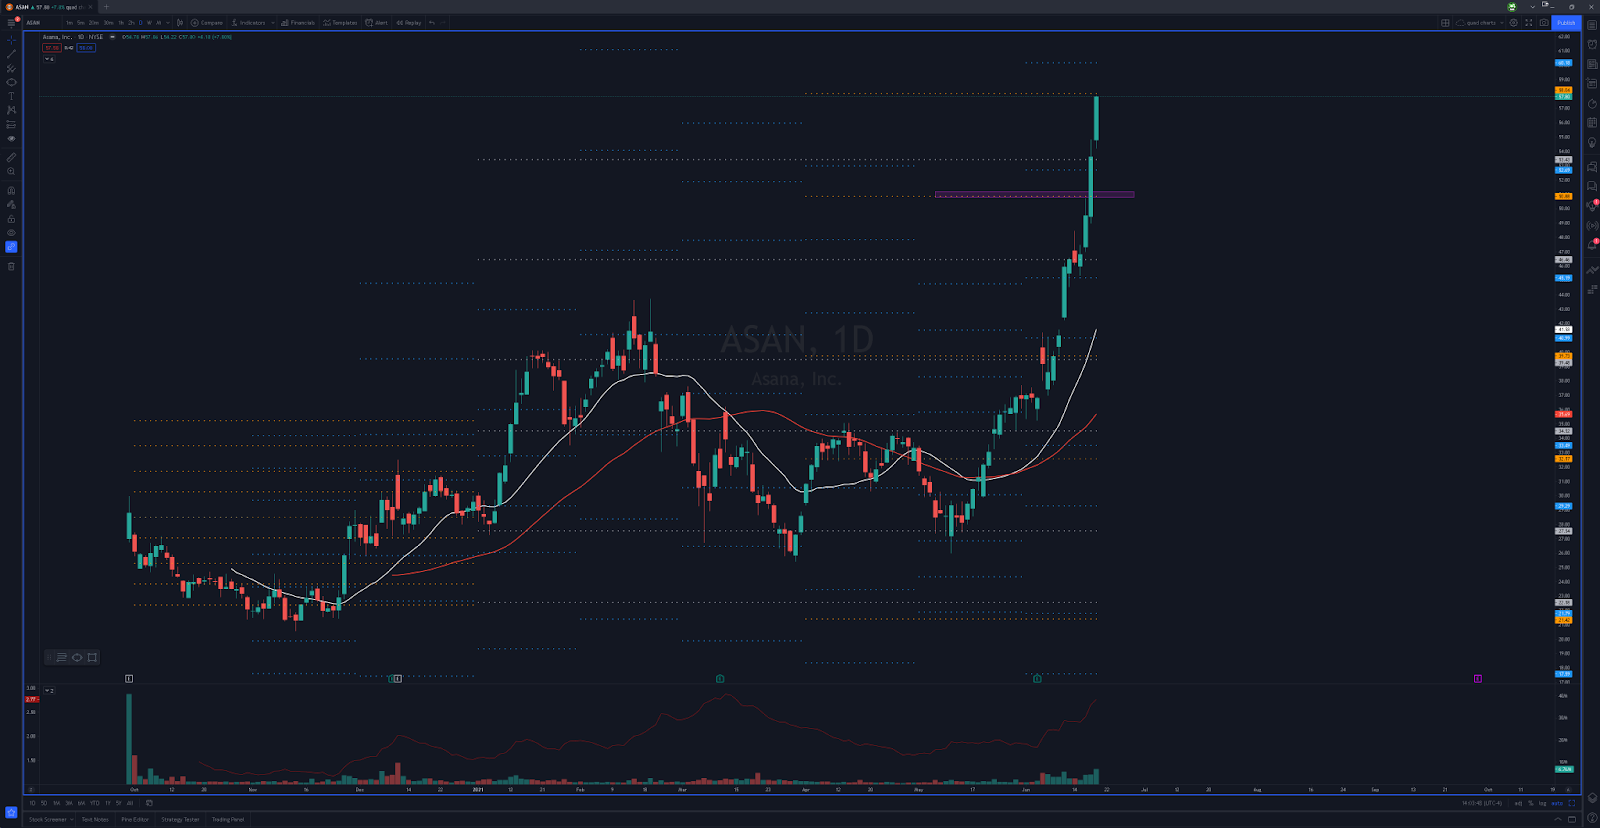The width and height of the screenshot is (1600, 828).
Task: Click the favorites star icon at bottom left
Action: [11, 812]
